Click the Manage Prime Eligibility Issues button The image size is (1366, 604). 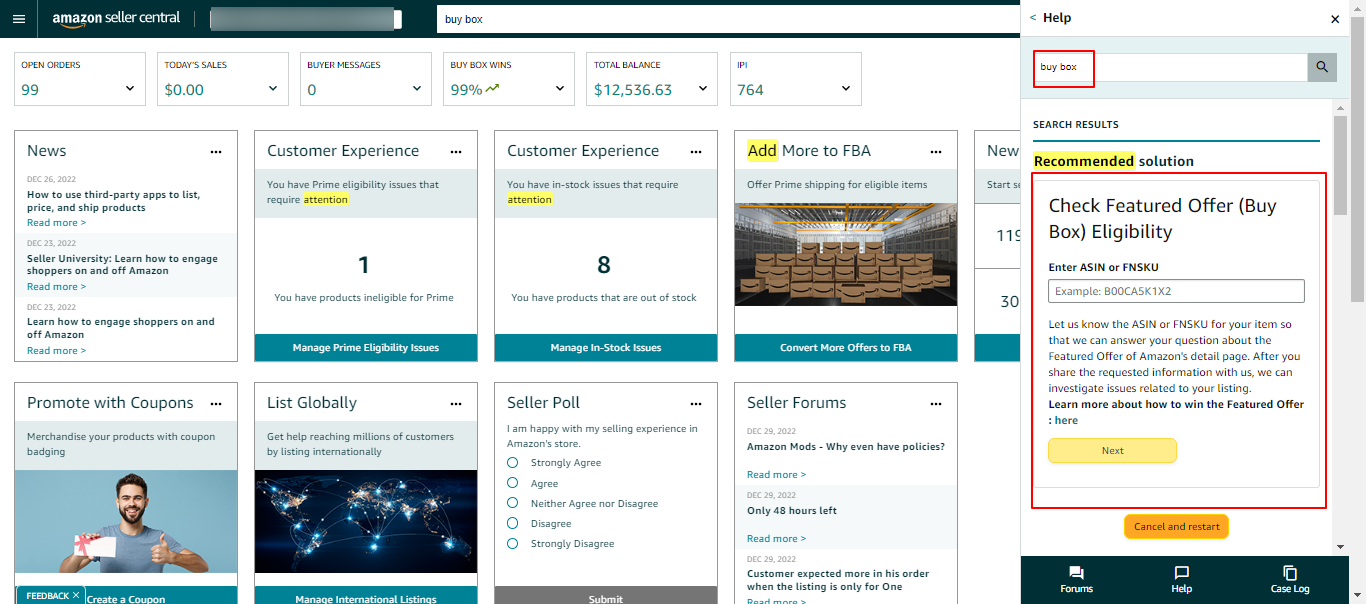pos(365,348)
